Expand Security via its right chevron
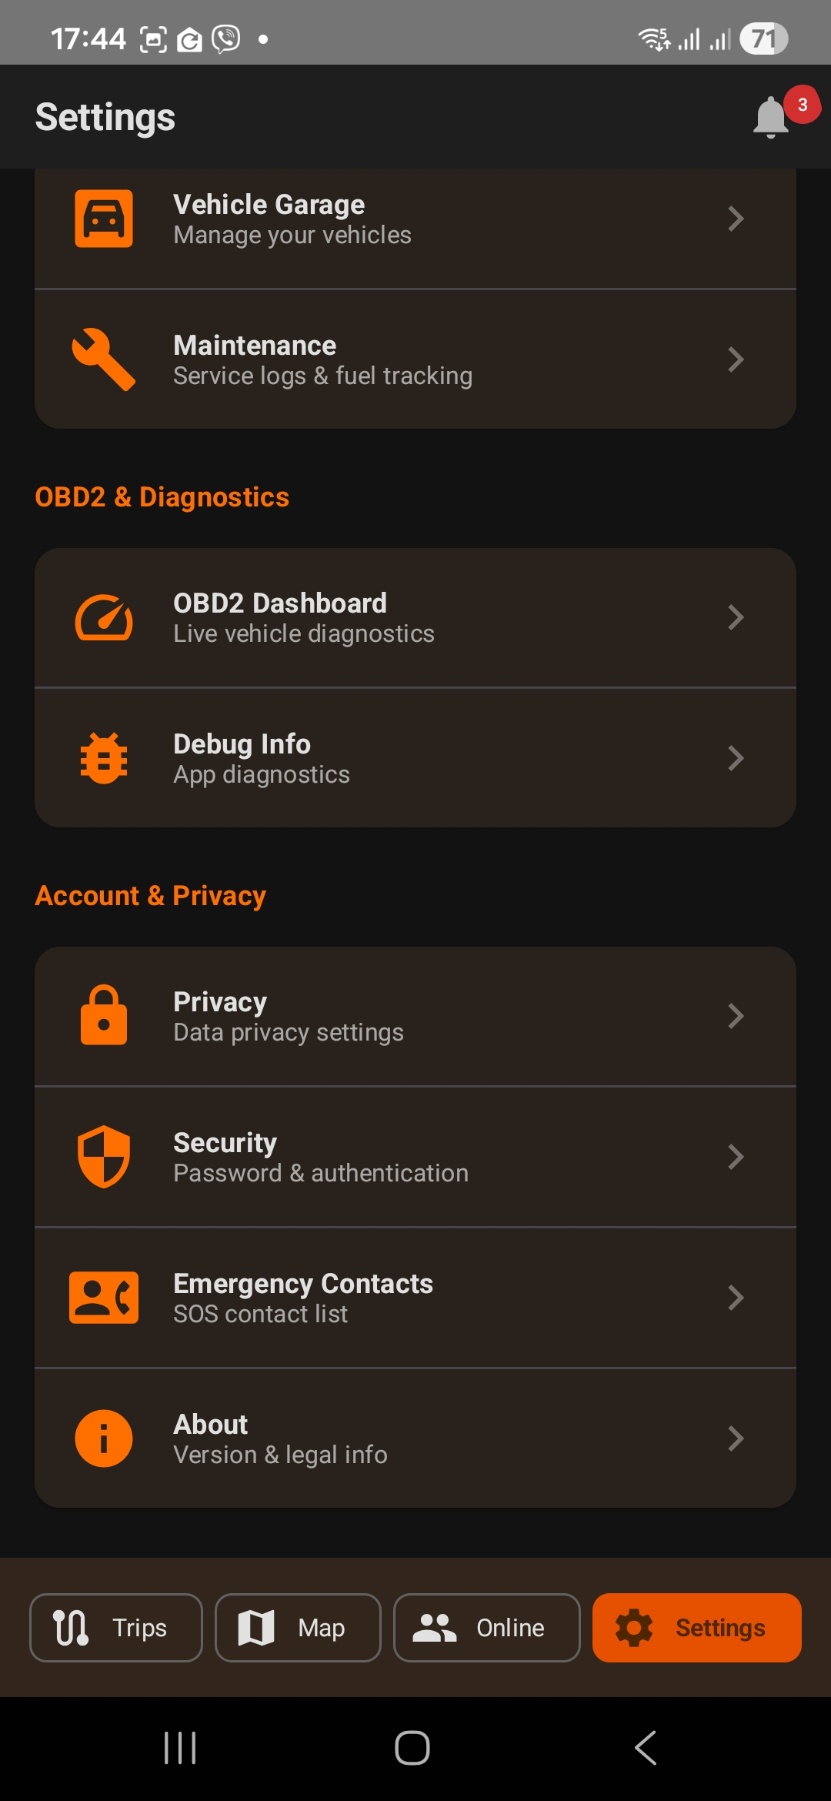The width and height of the screenshot is (831, 1801). coord(736,1157)
